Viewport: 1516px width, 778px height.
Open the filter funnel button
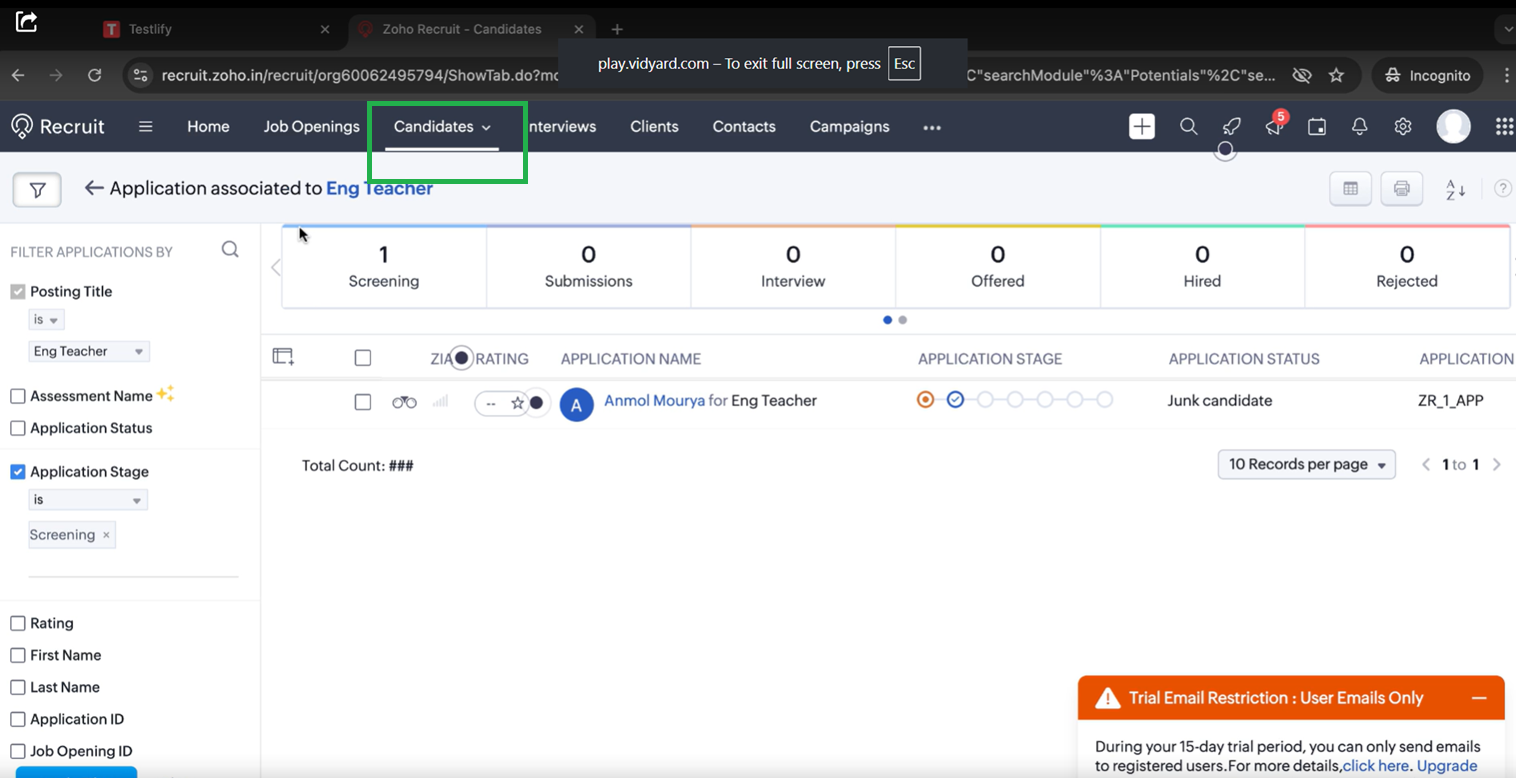point(37,189)
